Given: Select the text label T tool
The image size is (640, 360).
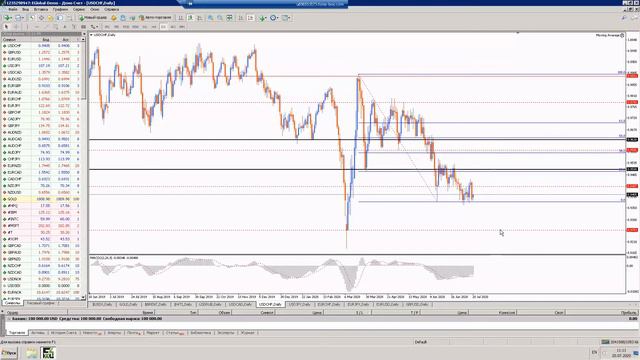Looking at the screenshot, I should 74,27.
